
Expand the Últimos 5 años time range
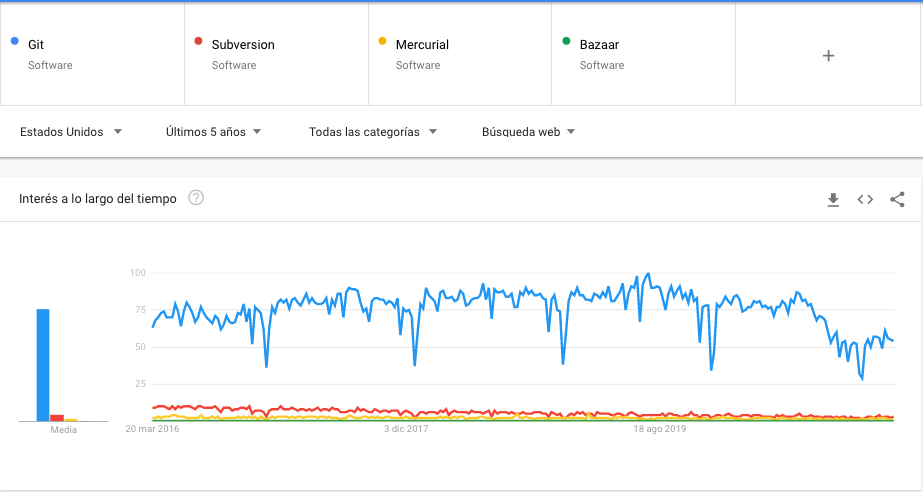pyautogui.click(x=213, y=132)
